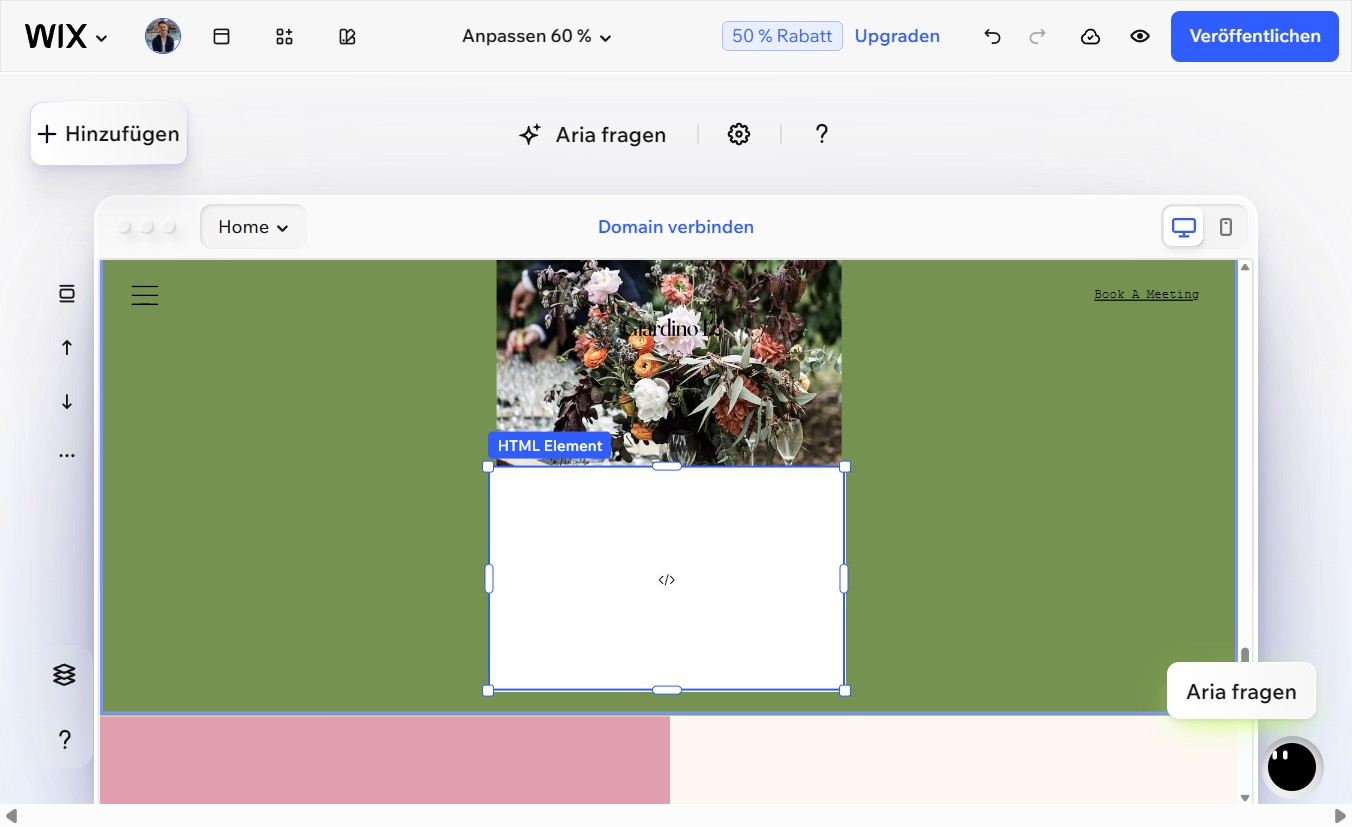
Task: Click the Aria fragen toolbar button
Action: pos(592,134)
